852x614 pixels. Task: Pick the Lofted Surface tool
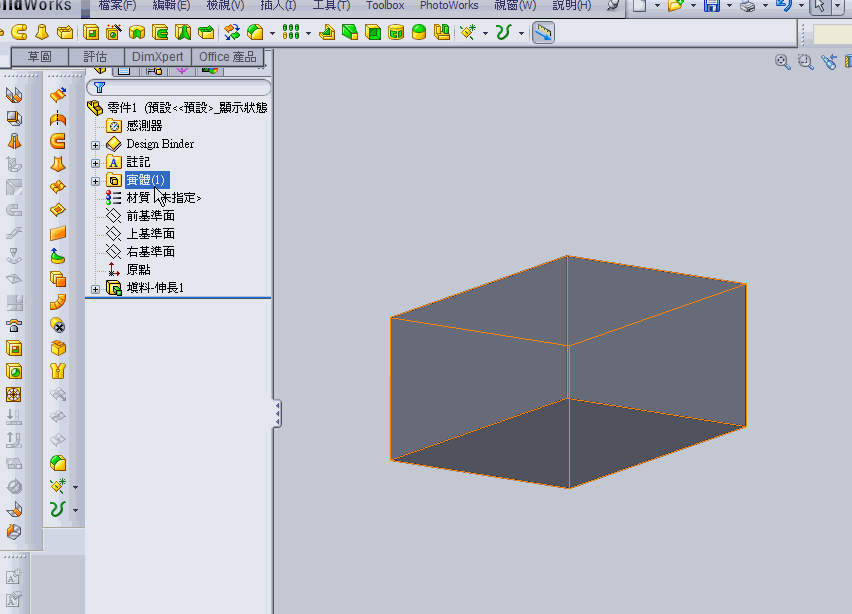(x=58, y=164)
